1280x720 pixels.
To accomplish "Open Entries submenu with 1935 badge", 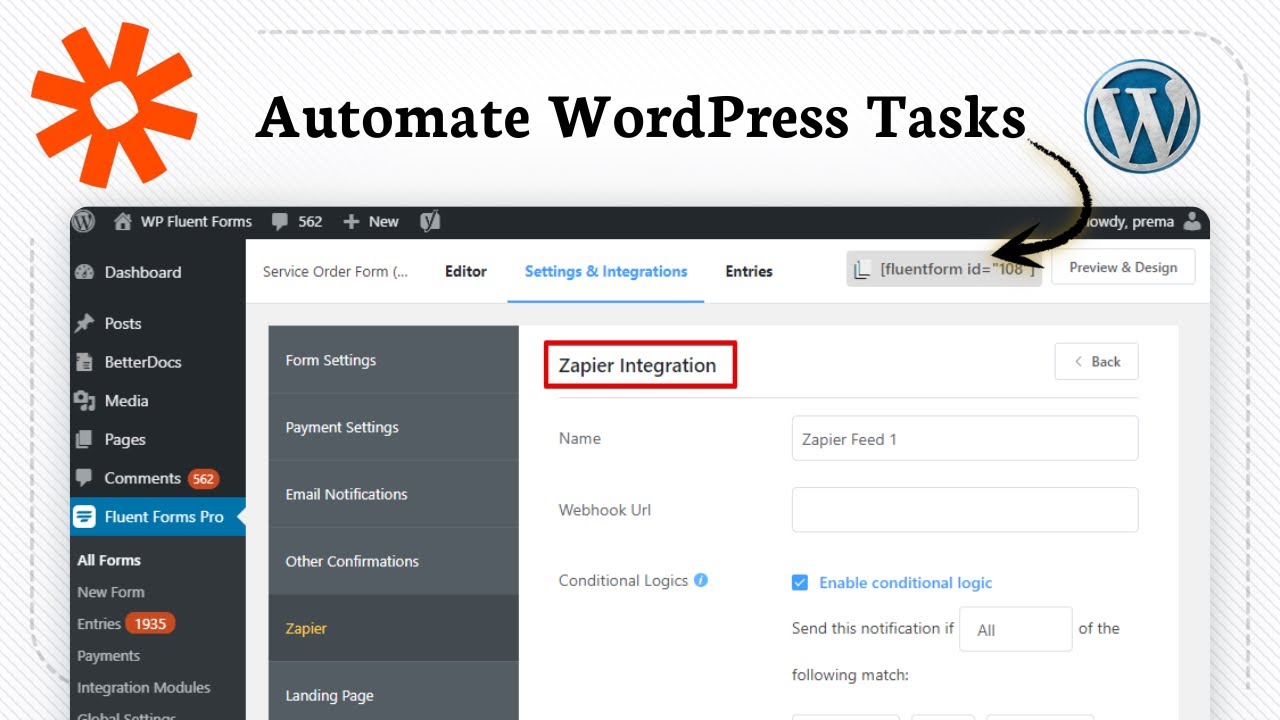I will tap(126, 624).
